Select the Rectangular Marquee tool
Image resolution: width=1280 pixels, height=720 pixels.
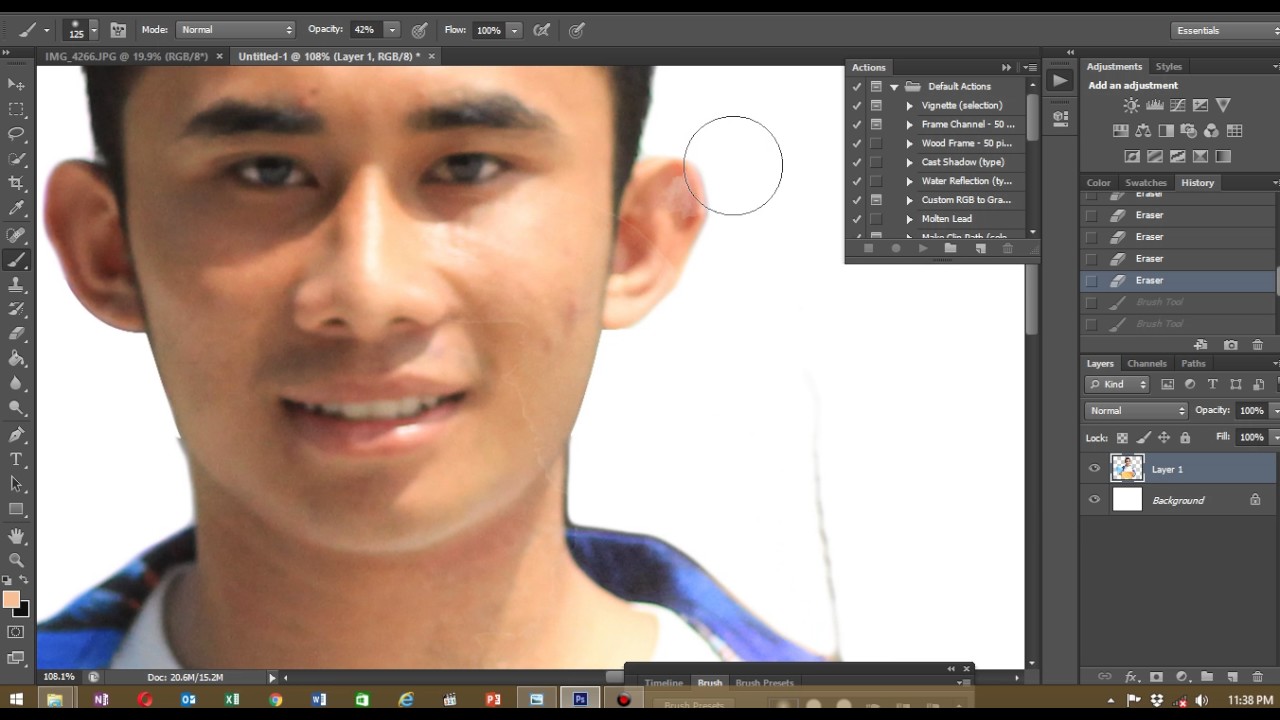16,109
